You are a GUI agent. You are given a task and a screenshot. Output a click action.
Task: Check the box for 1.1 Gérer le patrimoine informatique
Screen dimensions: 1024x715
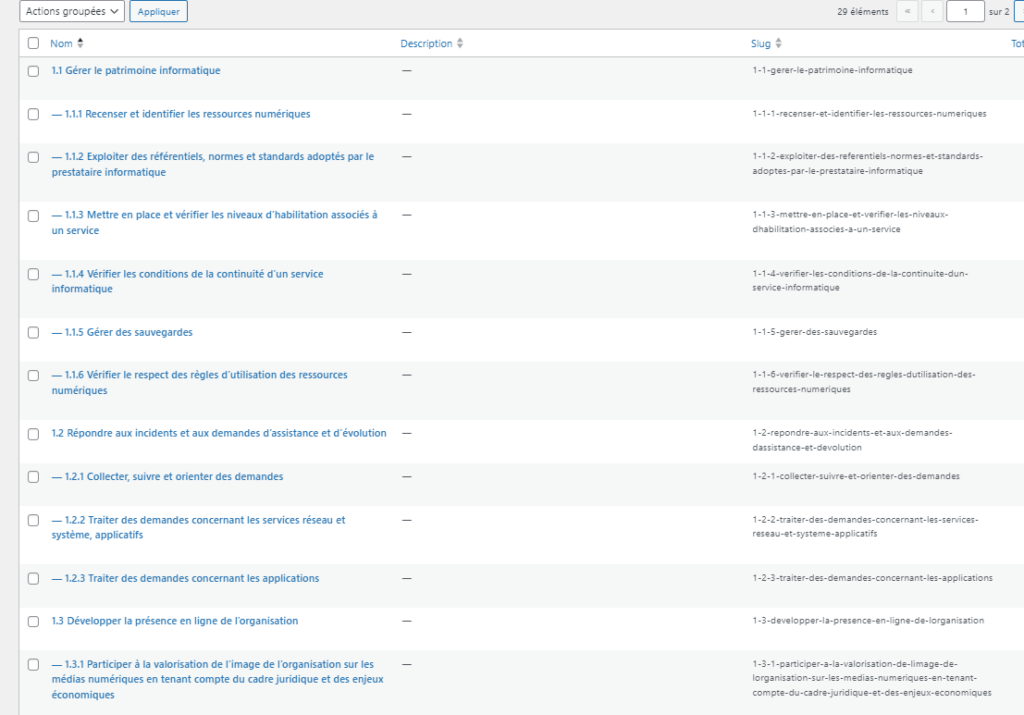click(33, 71)
